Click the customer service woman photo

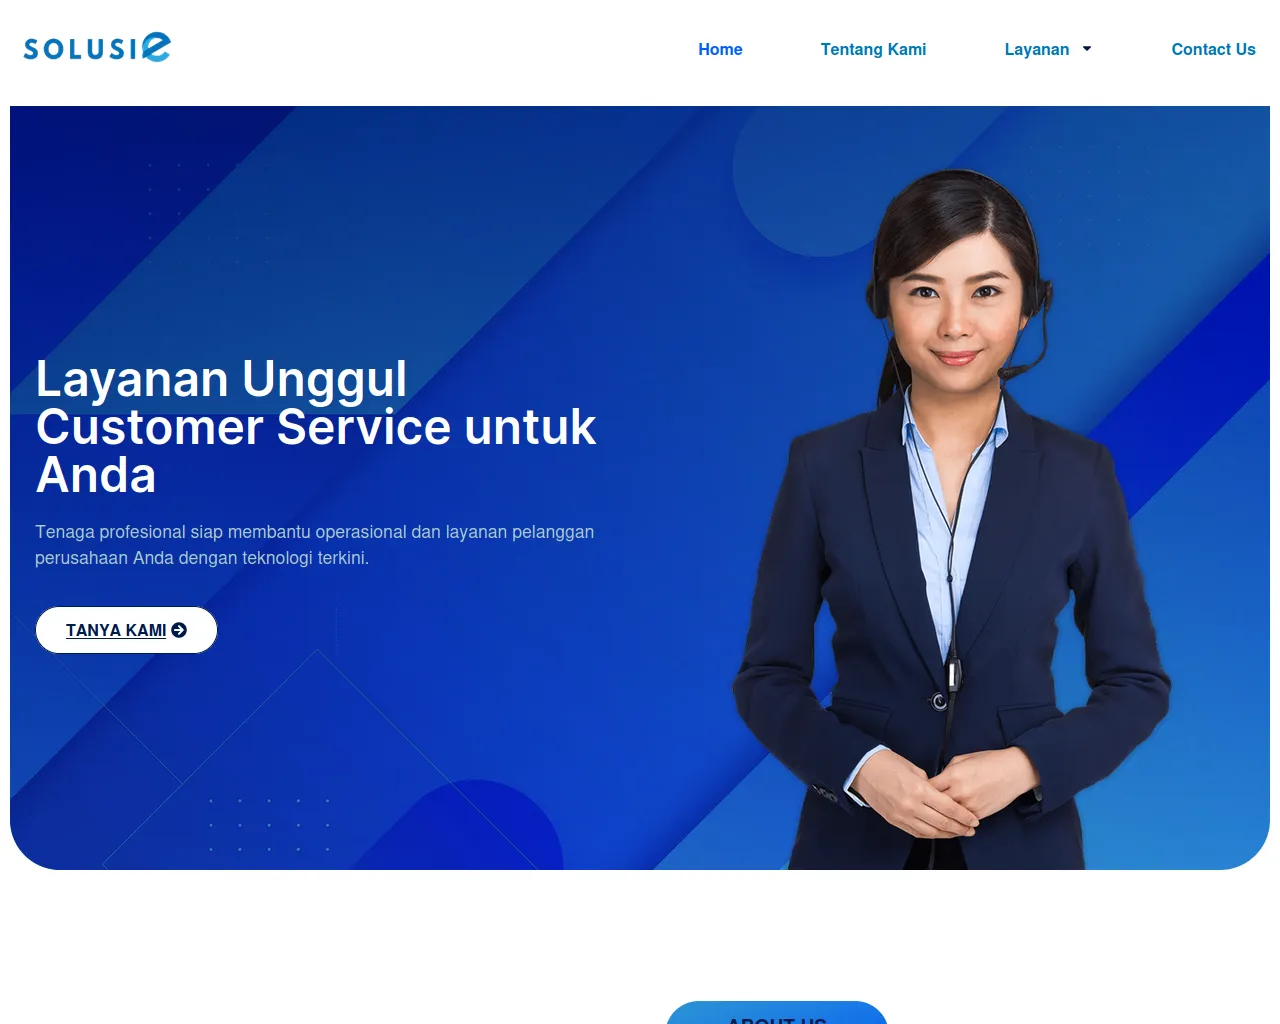(950, 520)
